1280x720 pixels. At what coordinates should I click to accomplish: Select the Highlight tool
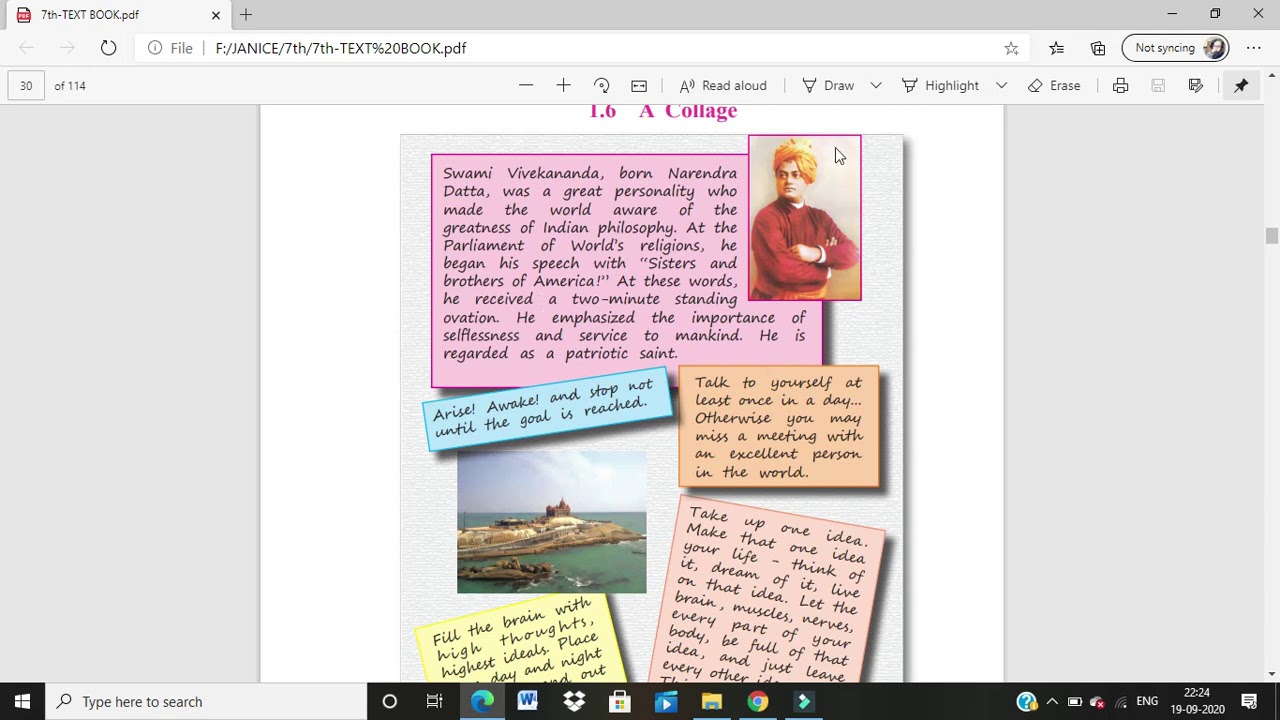941,86
